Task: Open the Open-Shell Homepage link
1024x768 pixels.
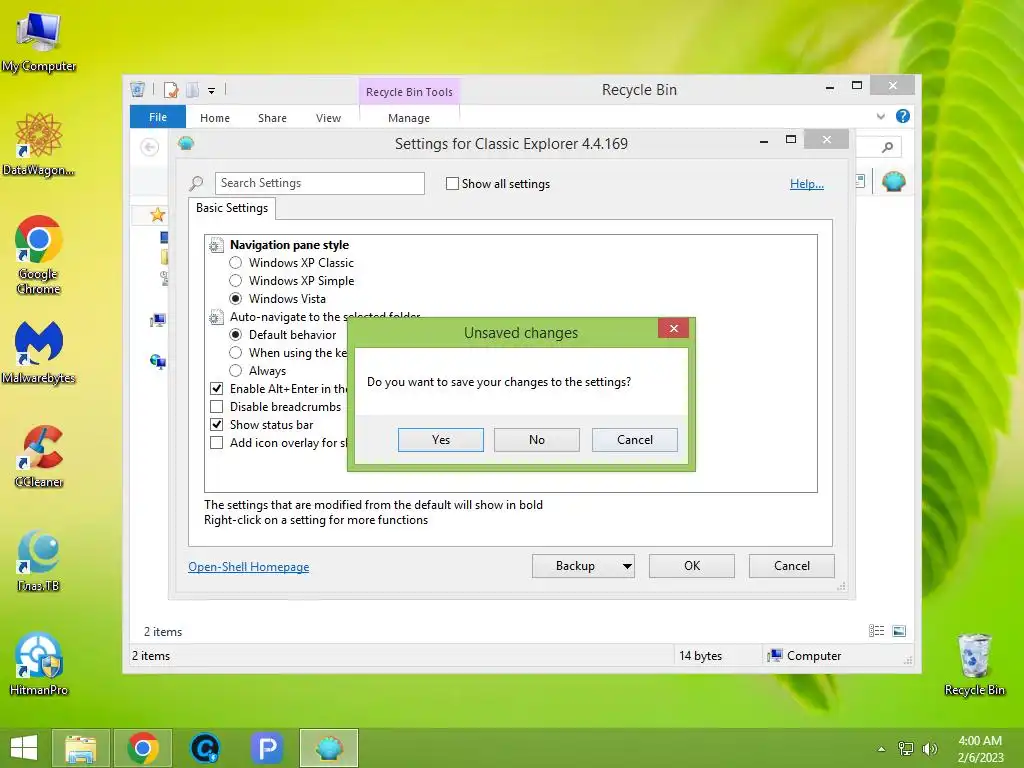Action: click(249, 567)
